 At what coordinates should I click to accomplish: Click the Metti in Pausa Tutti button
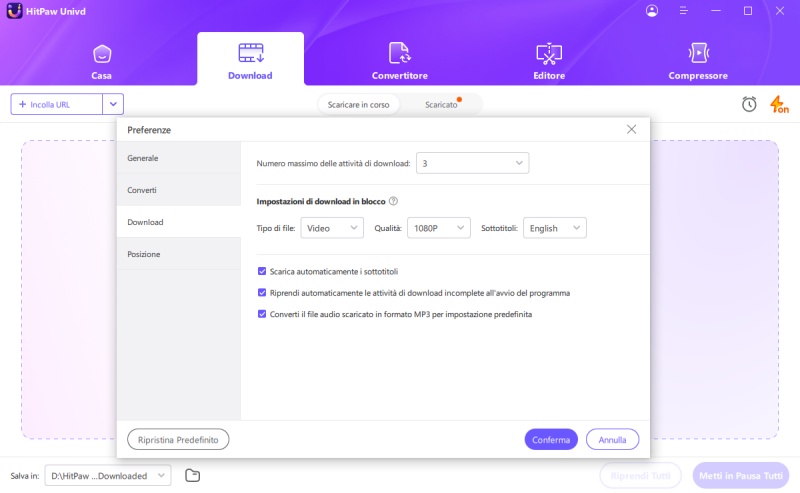pos(741,476)
